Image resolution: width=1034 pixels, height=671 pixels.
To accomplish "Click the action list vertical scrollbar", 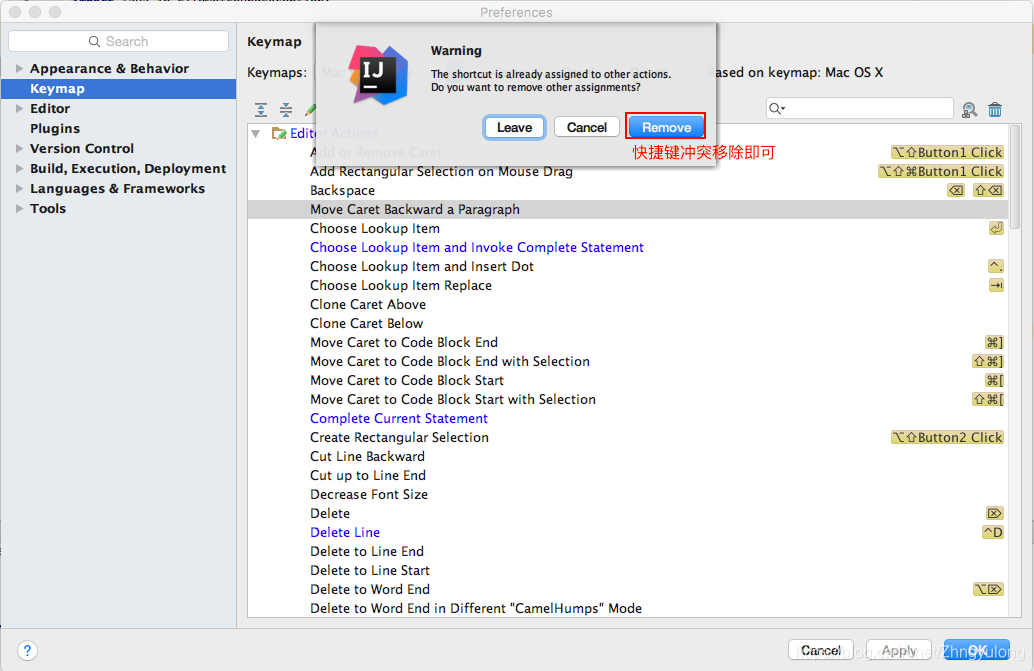I will coord(1016,178).
